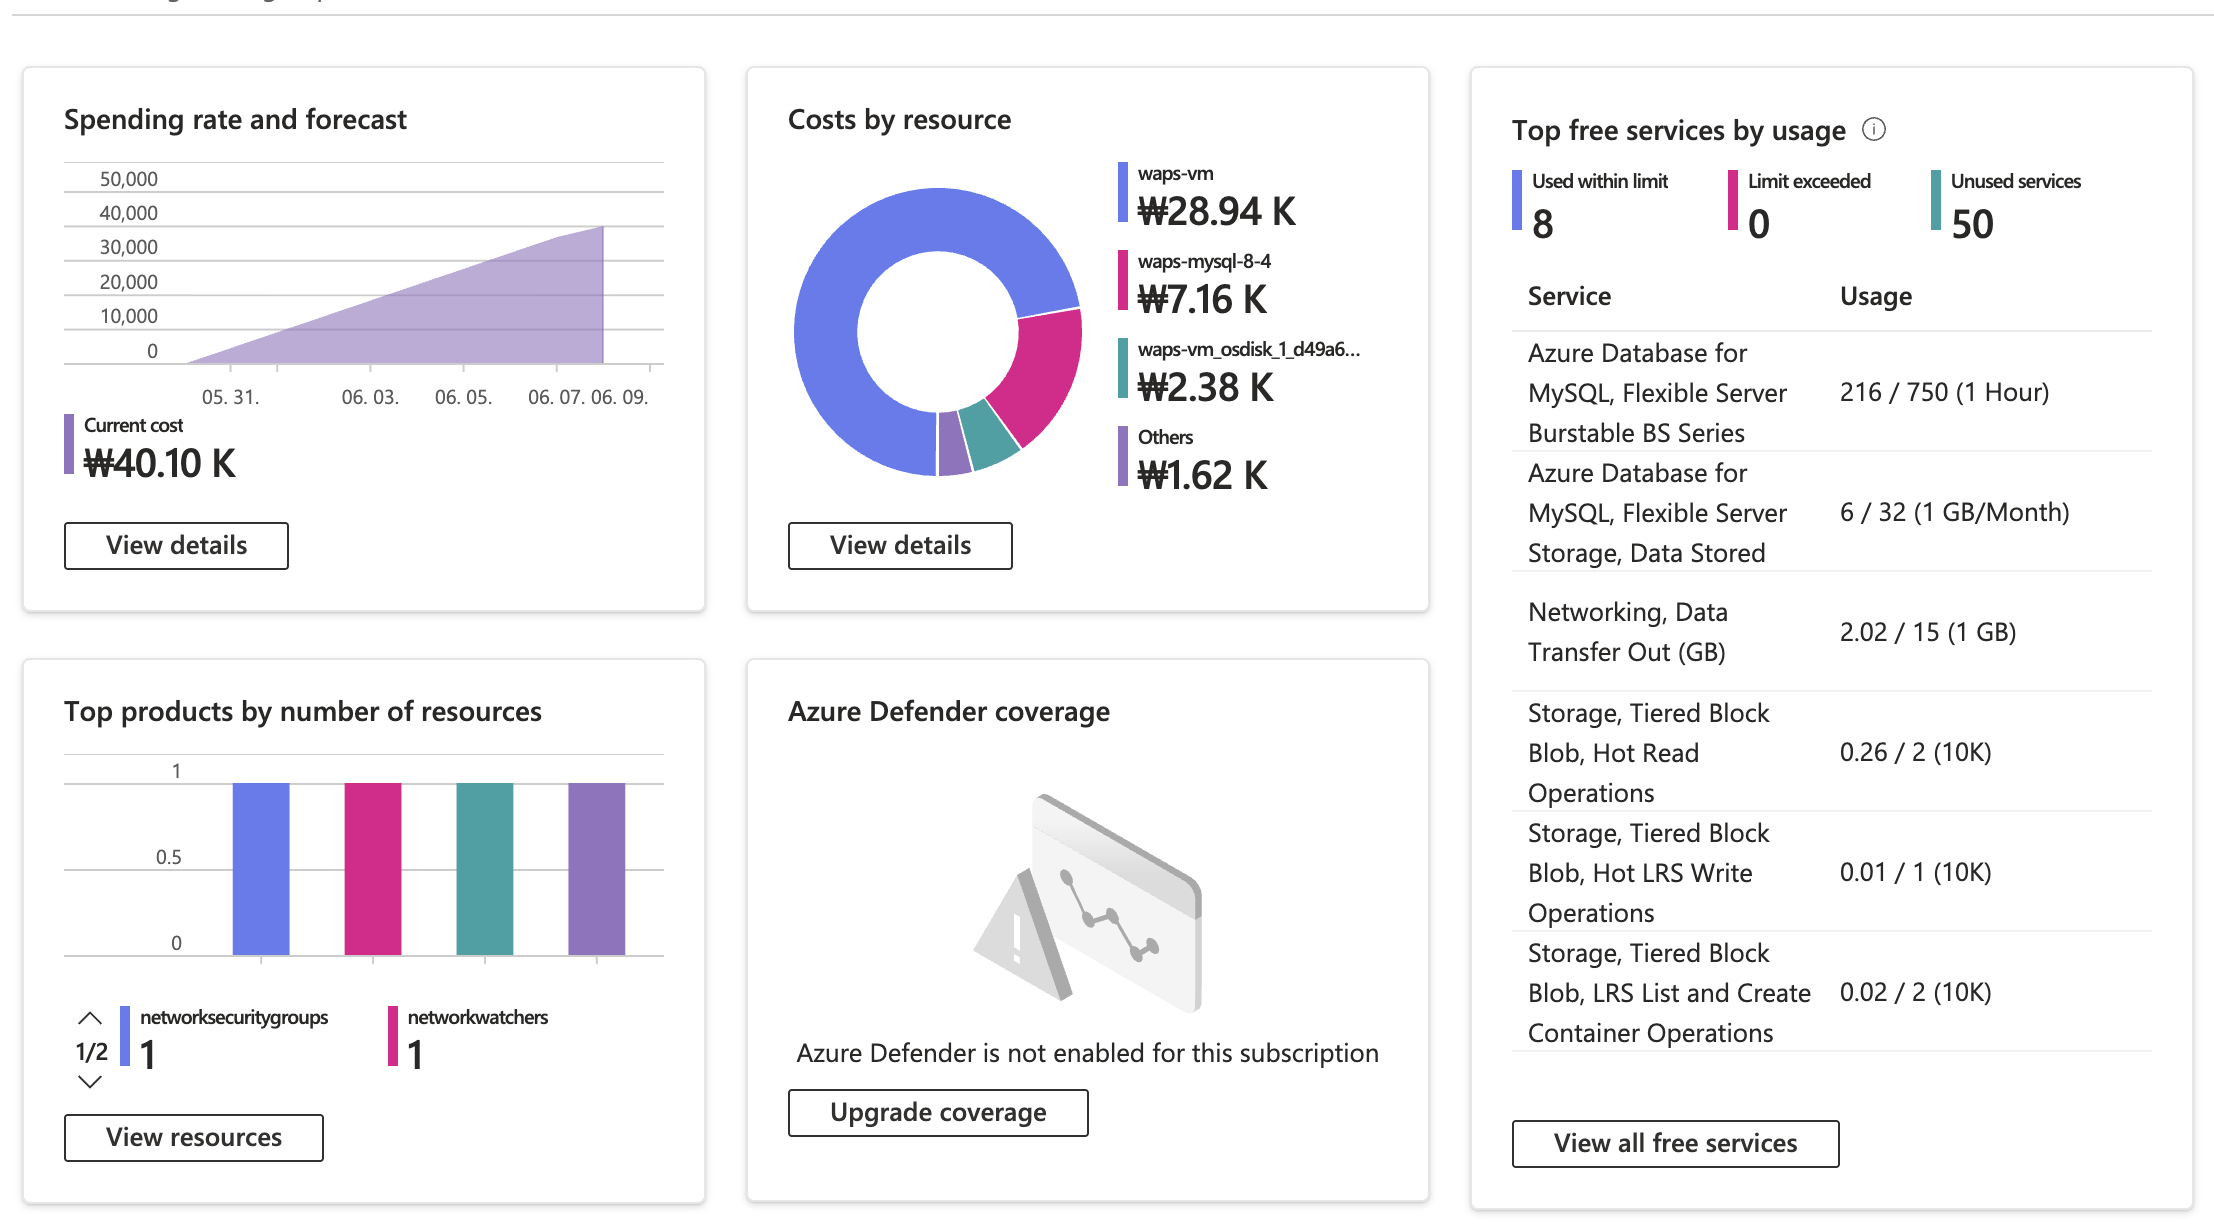Click the Used within limit count 8
Screen dimensions: 2214x1228
[1543, 223]
